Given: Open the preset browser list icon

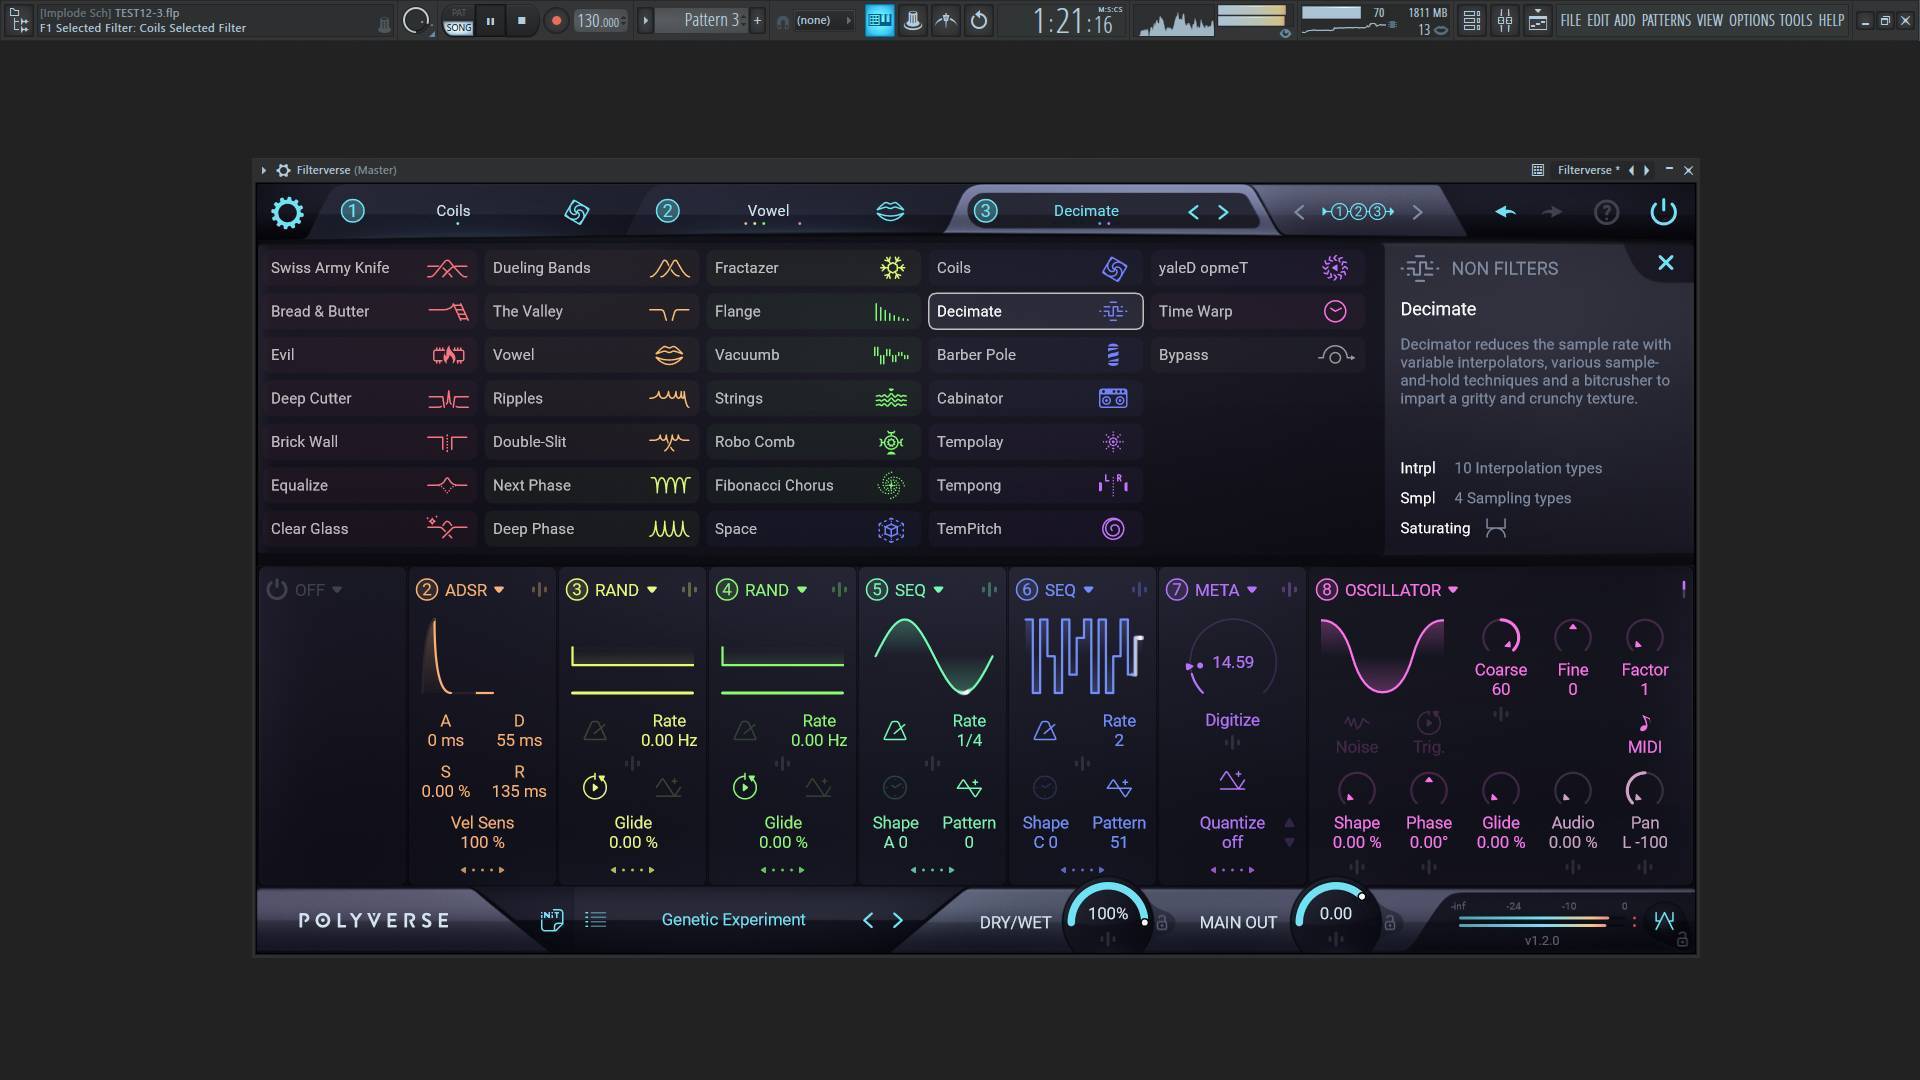Looking at the screenshot, I should point(595,920).
